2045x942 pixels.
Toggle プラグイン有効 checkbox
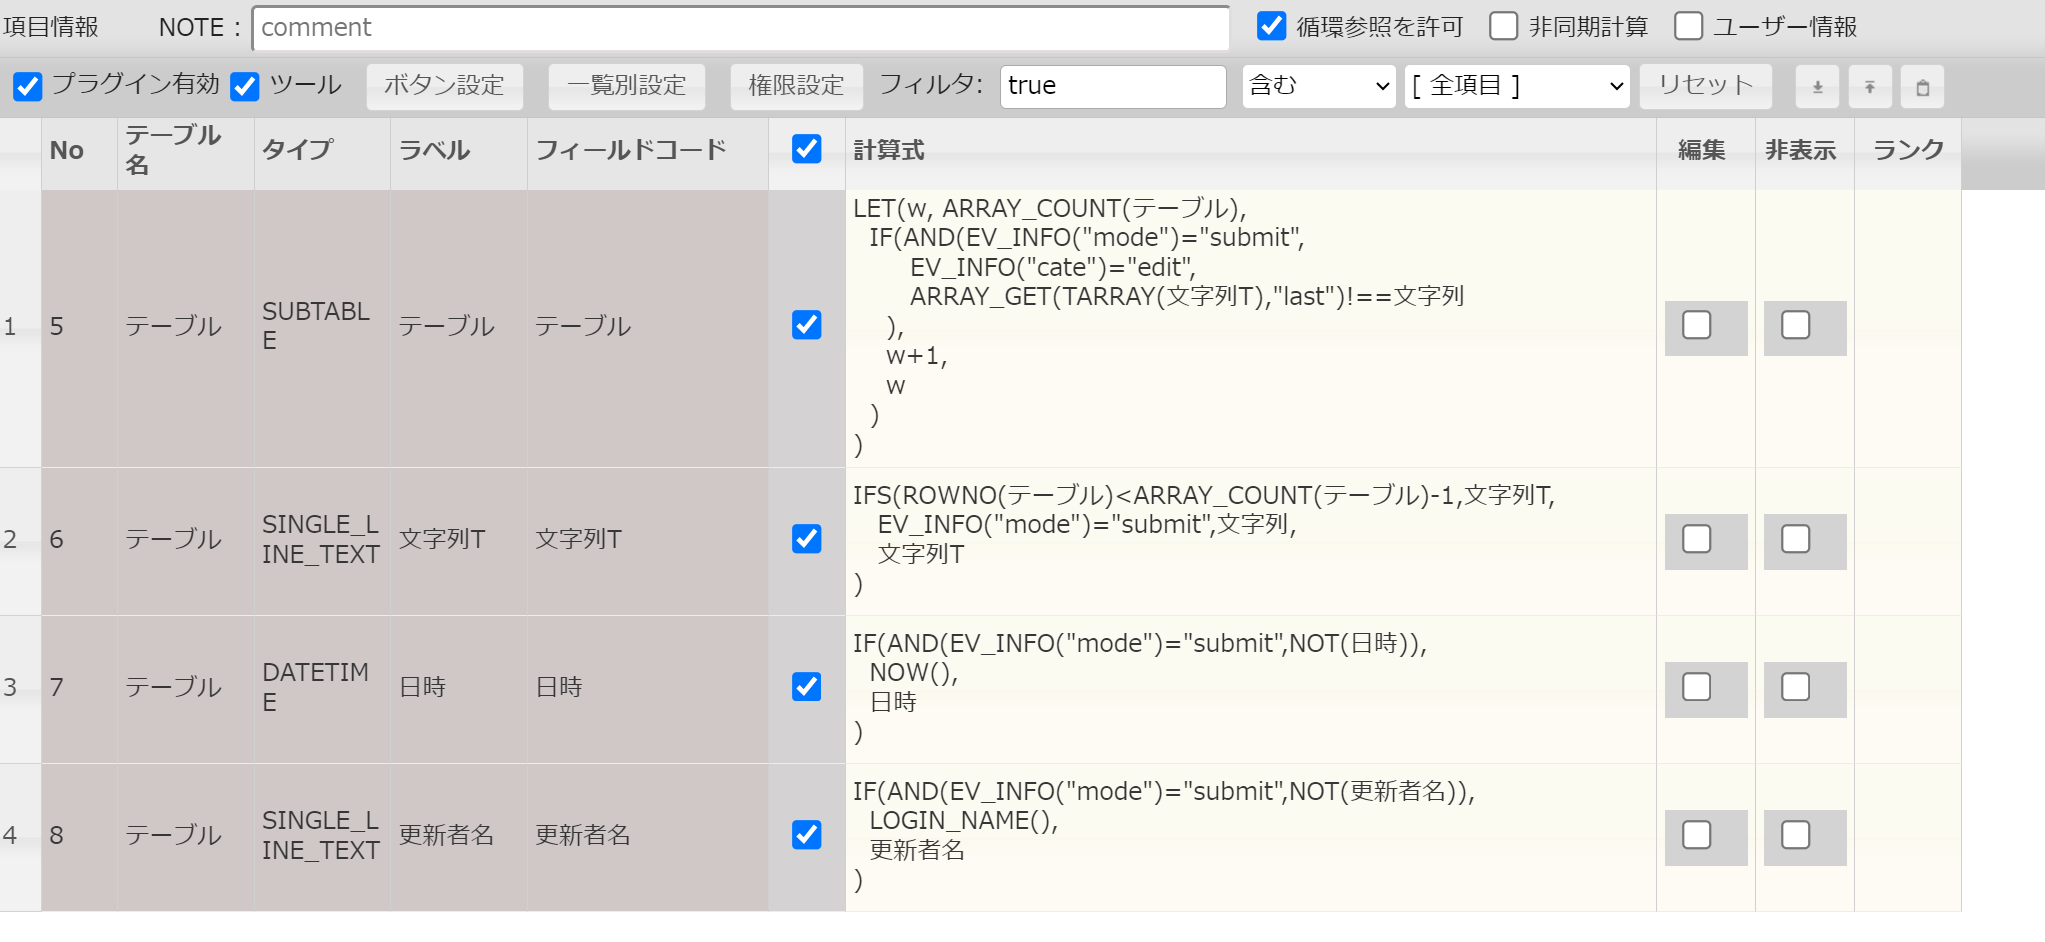pos(28,86)
